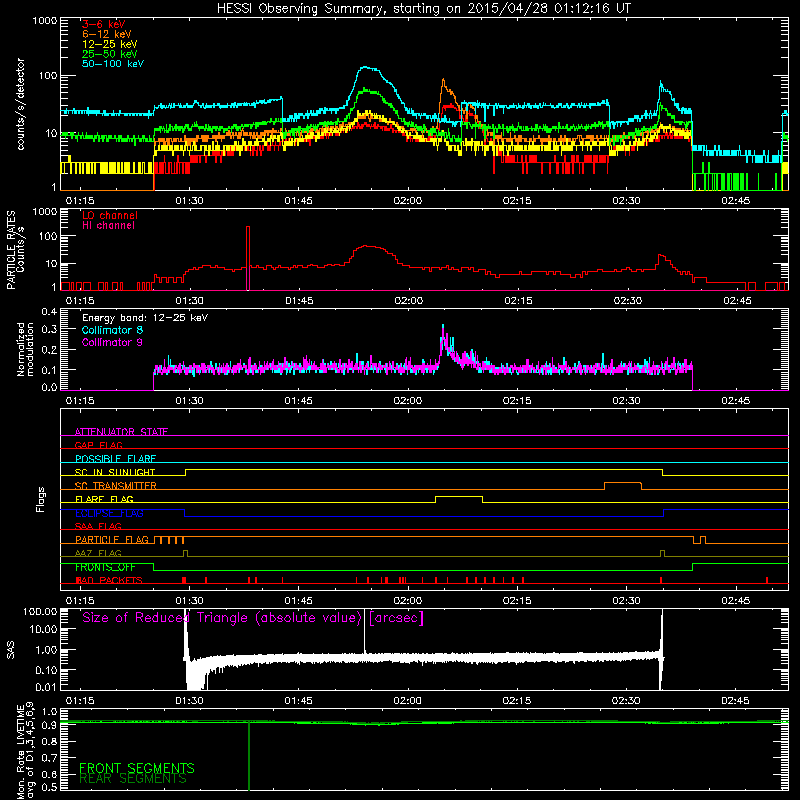This screenshot has width=800, height=800.
Task: Click the SAA FLAG label
Action: coord(98,526)
